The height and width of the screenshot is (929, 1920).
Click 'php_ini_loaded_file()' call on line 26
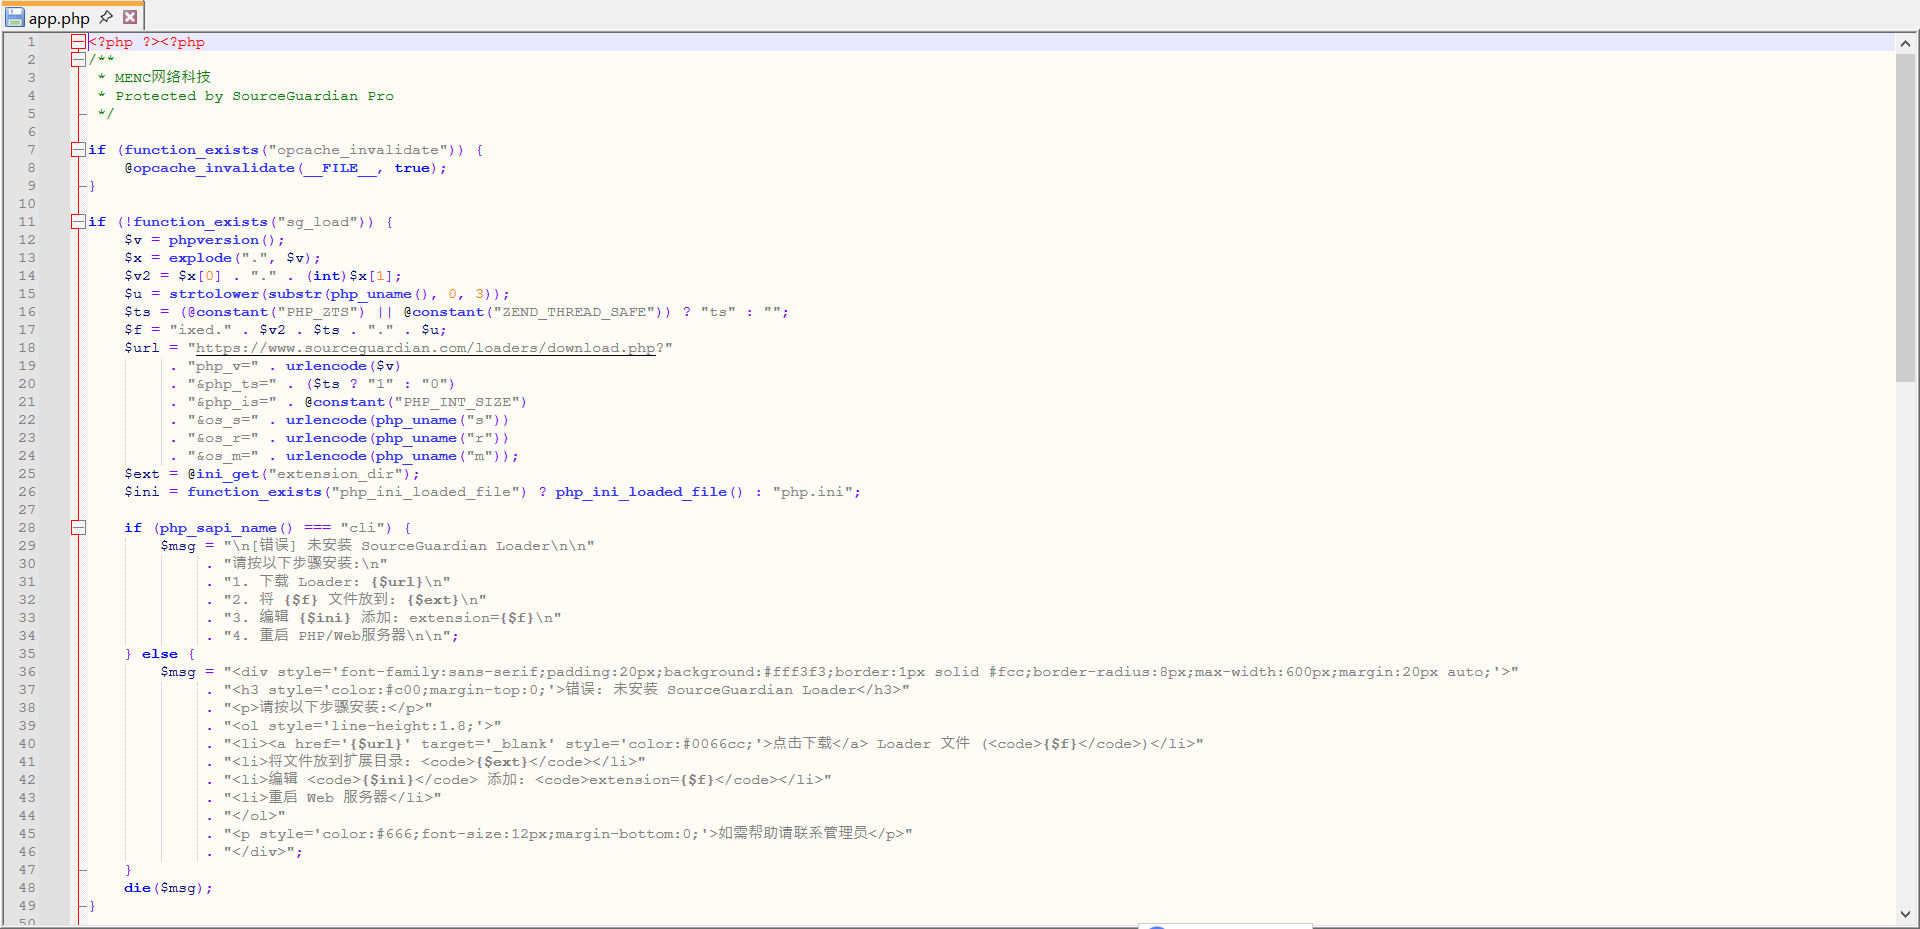click(x=649, y=492)
